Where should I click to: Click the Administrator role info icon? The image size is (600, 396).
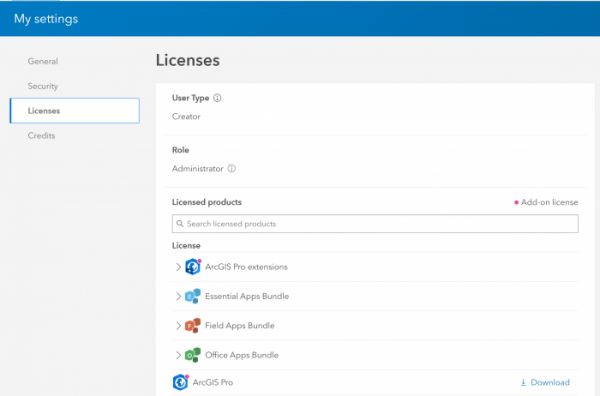point(232,169)
